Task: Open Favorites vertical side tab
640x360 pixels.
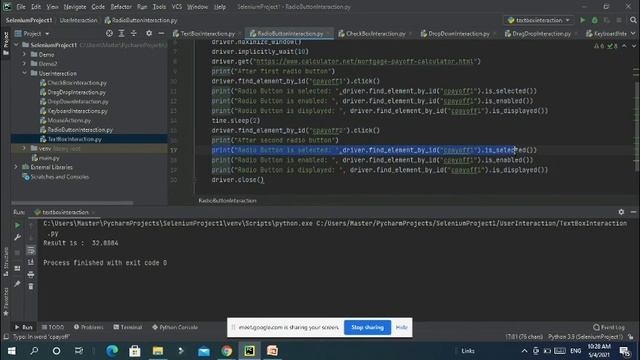Action: pyautogui.click(x=5, y=301)
